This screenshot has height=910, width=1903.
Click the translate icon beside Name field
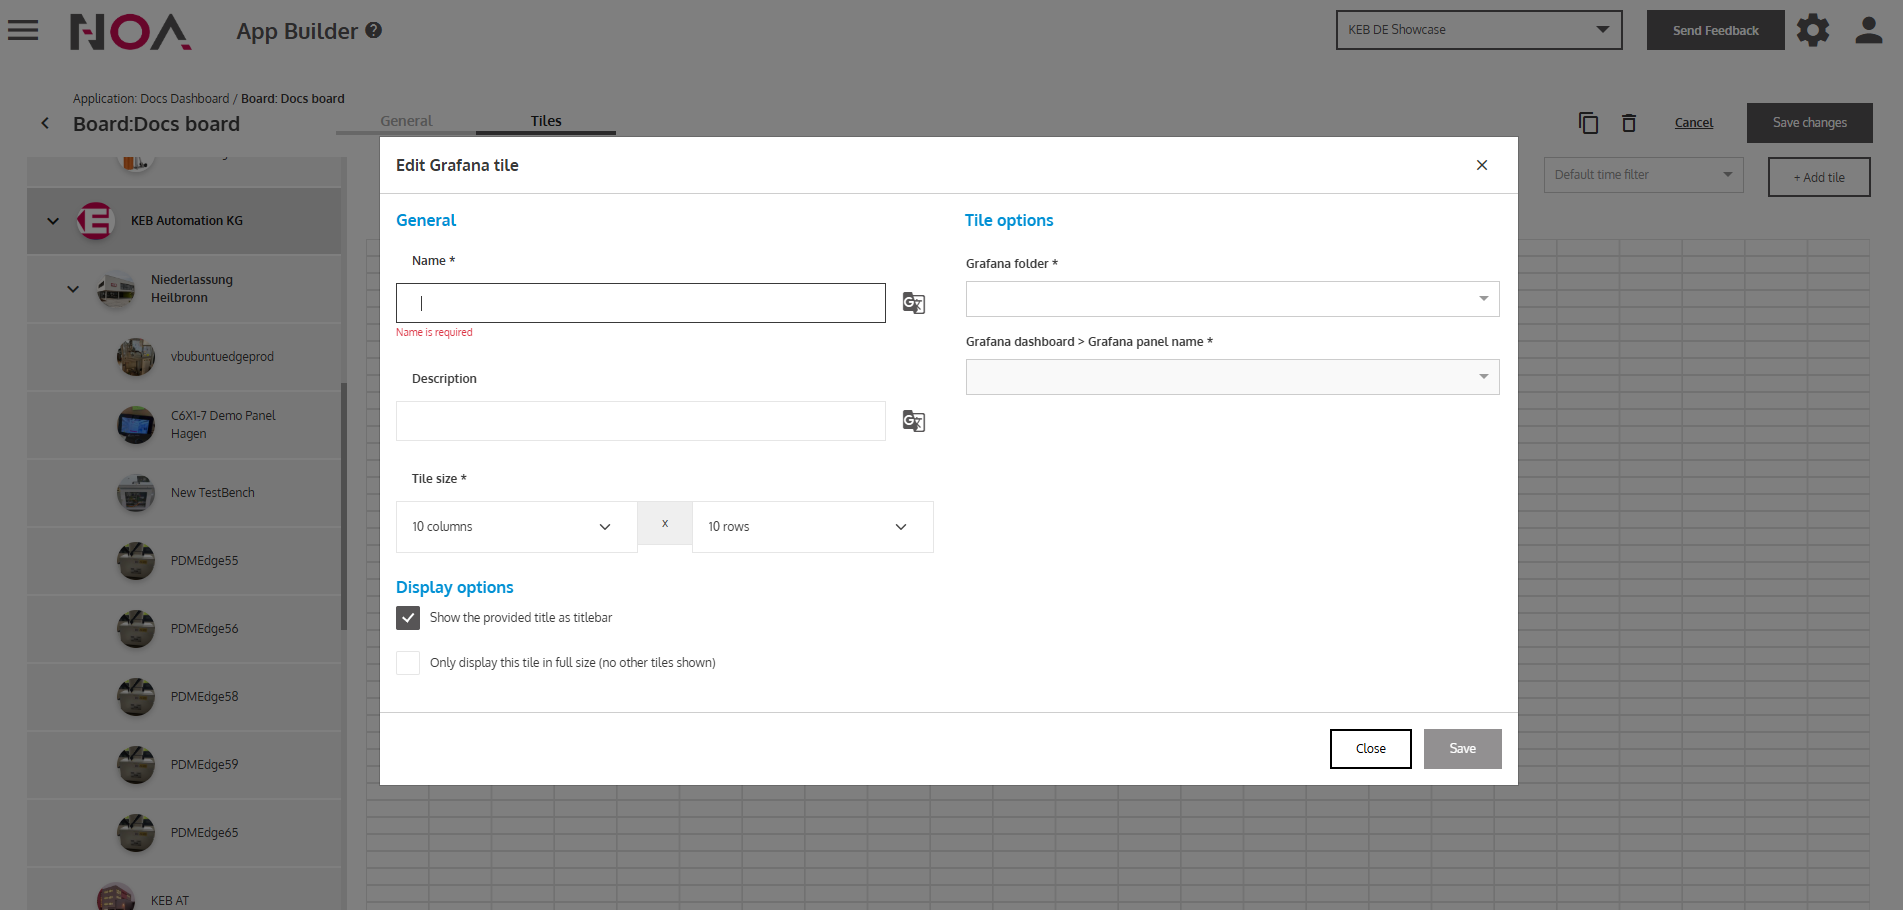[x=913, y=303]
